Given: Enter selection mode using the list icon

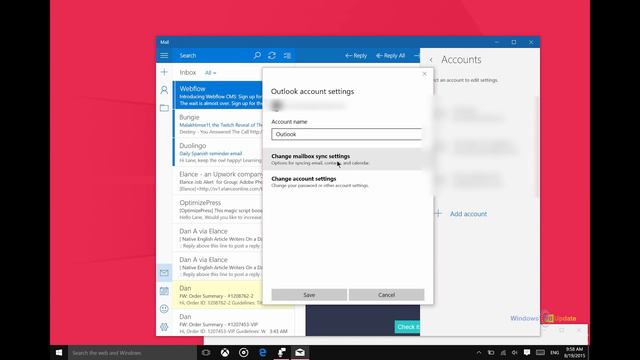Looking at the screenshot, I should click(x=287, y=56).
